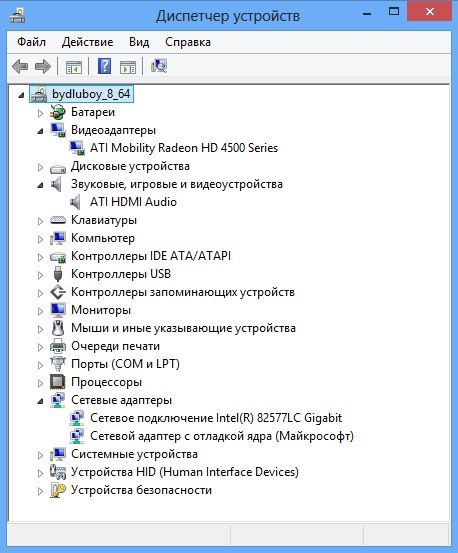Click the Контроллеры IDE ATA/ATAPI icon

click(x=58, y=257)
